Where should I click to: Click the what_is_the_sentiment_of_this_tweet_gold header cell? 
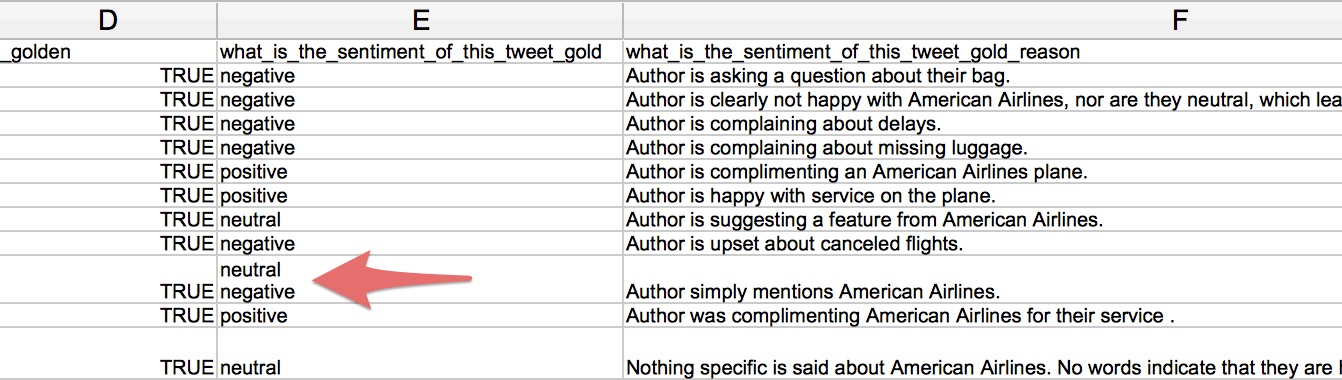click(x=420, y=52)
